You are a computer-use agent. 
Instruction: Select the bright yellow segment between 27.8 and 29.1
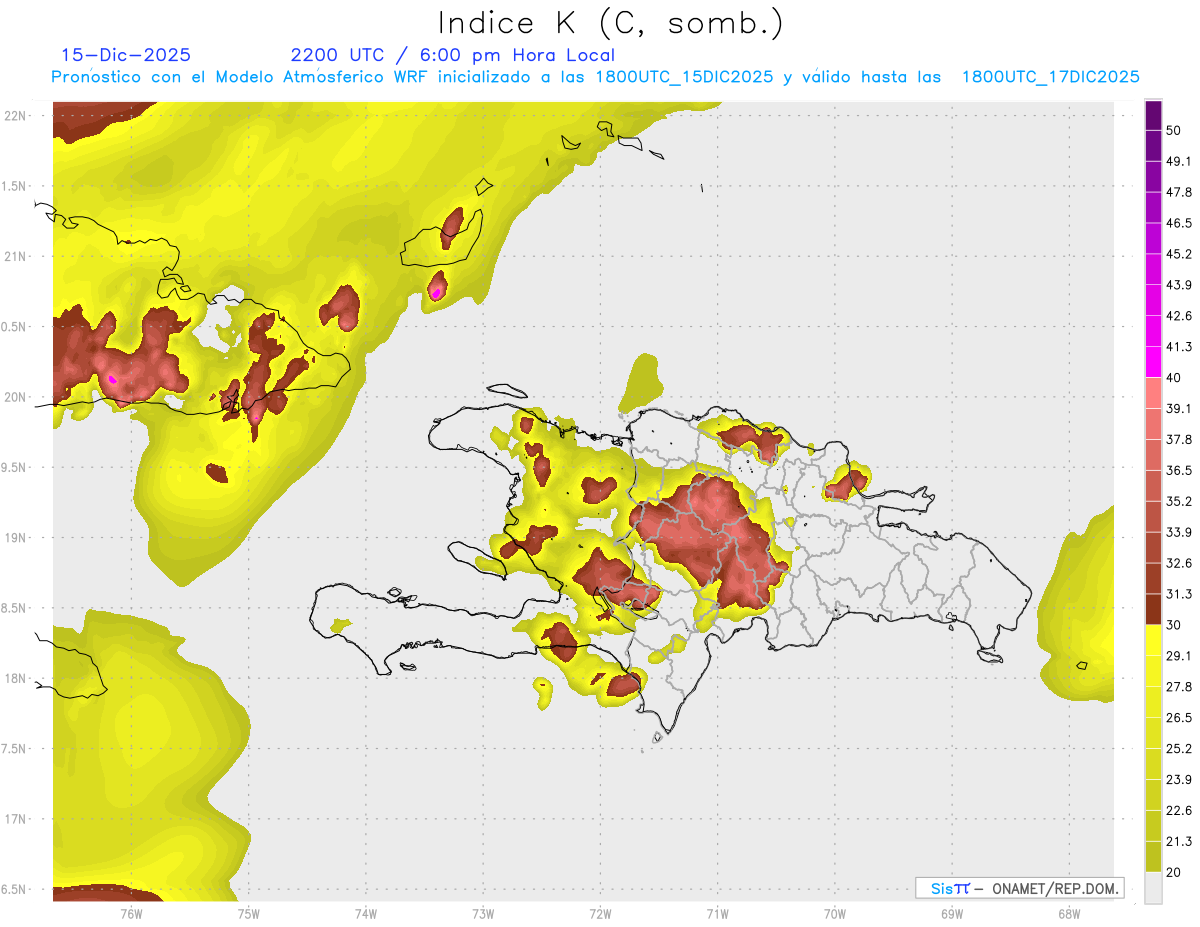point(1154,671)
